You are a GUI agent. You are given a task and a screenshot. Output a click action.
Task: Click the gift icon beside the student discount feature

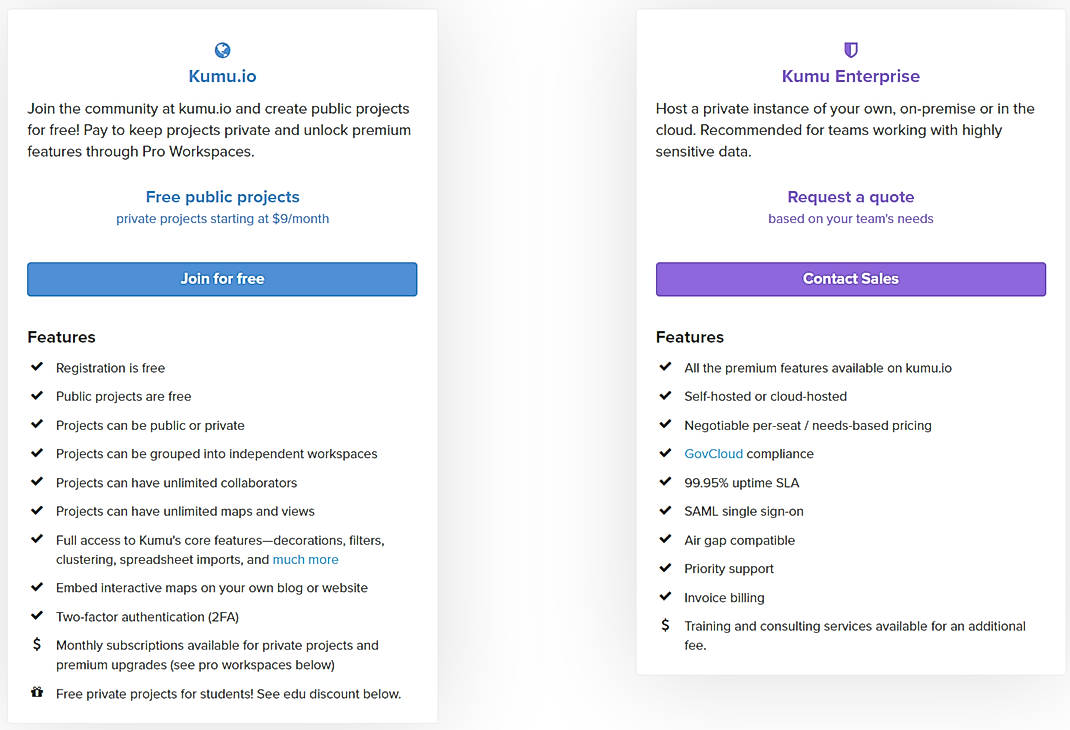(x=37, y=693)
